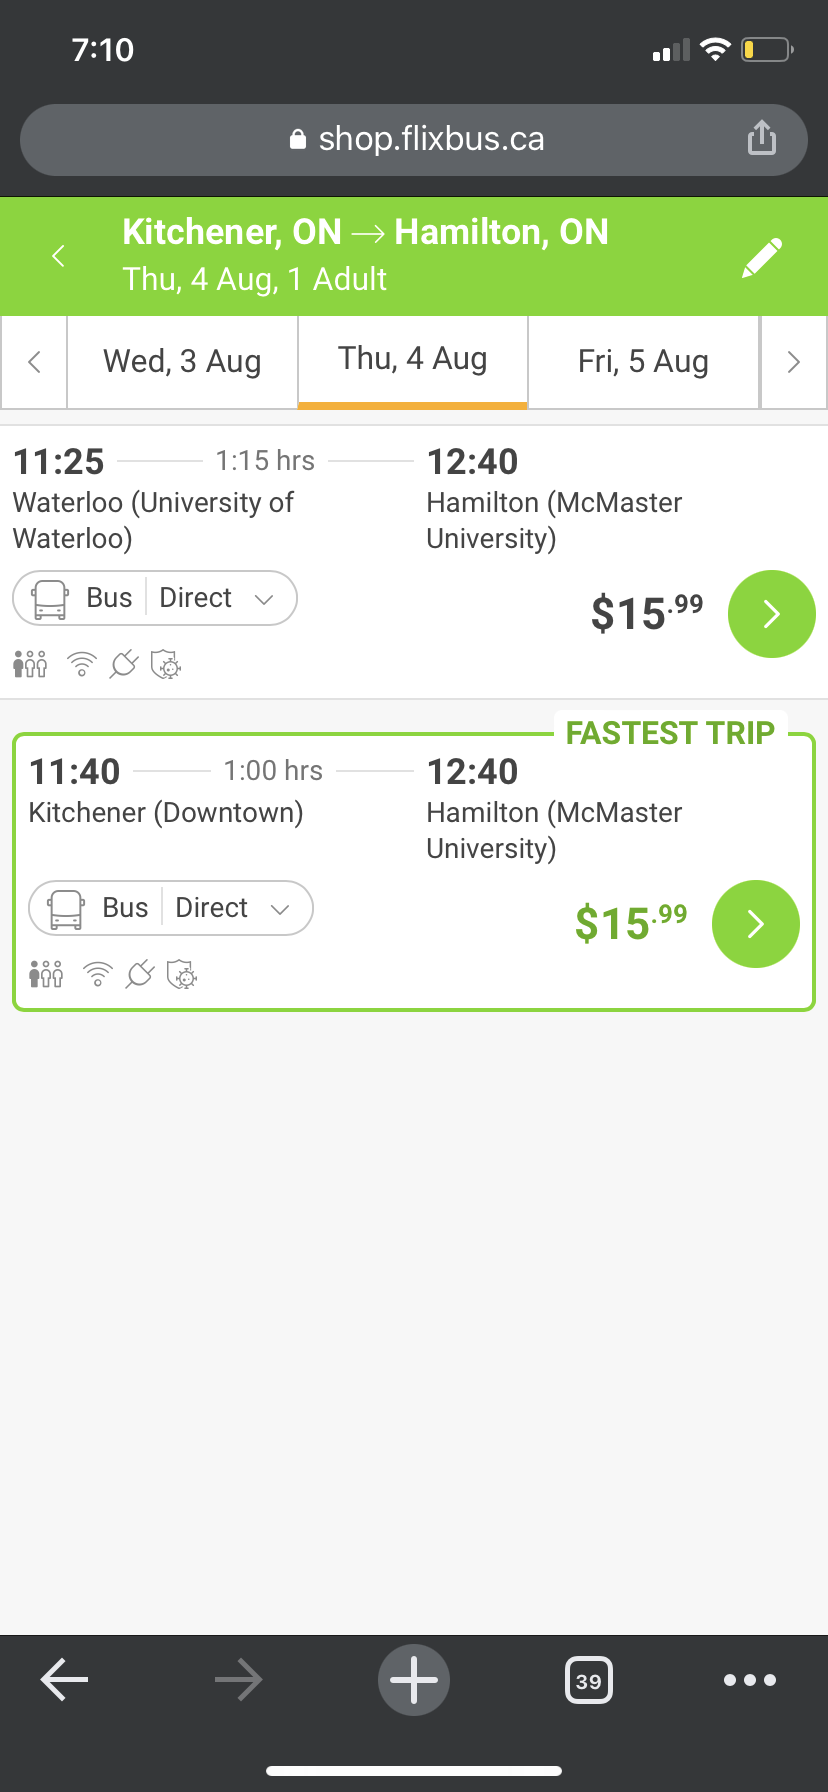This screenshot has height=1792, width=828.
Task: Switch to the Fri, 5 Aug tab
Action: tap(643, 362)
